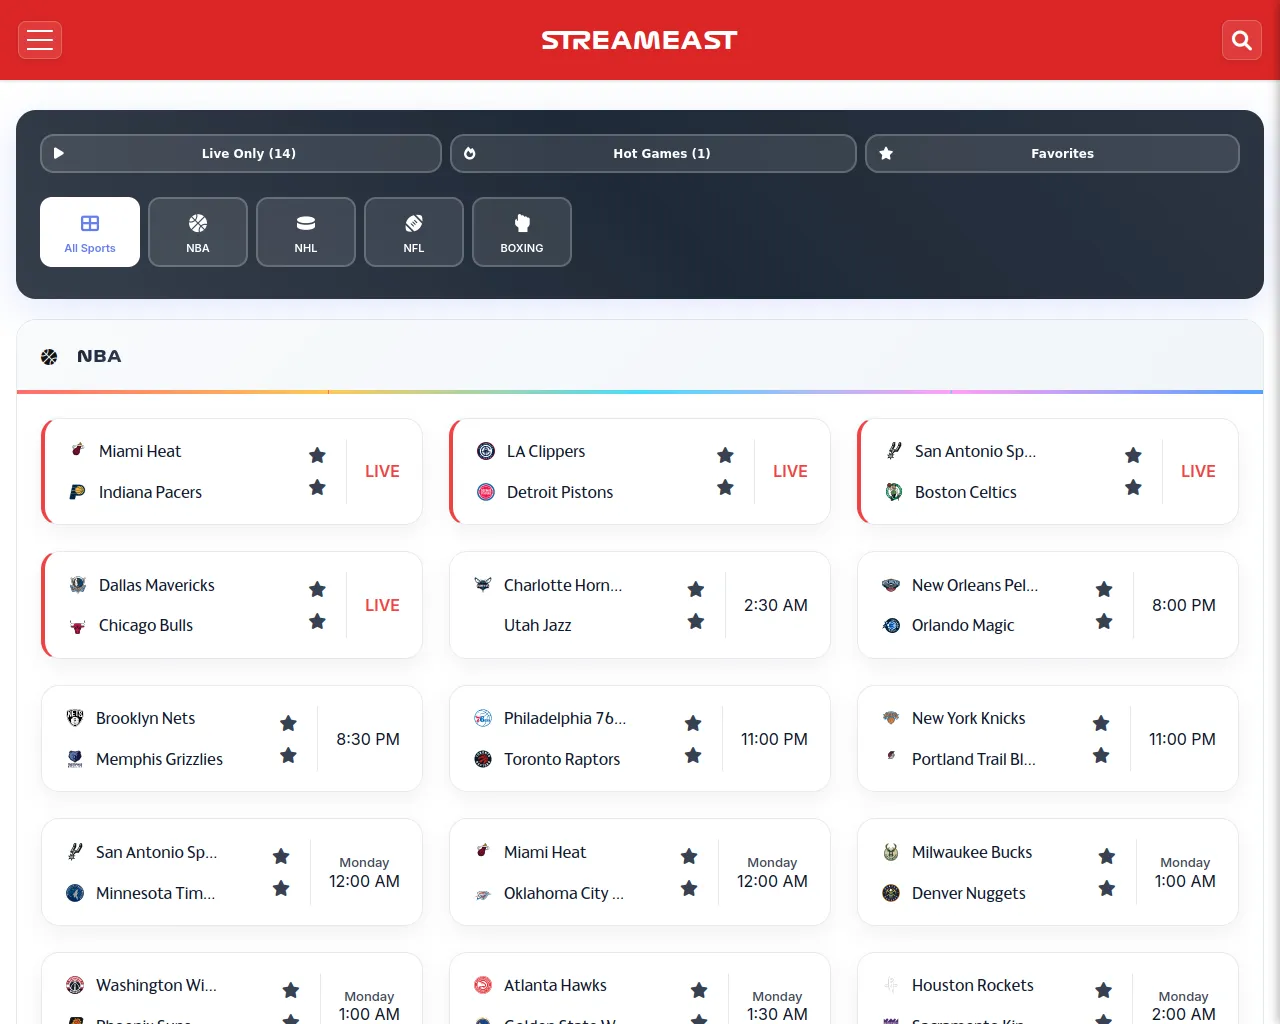Toggle the Favorites filter
Viewport: 1280px width, 1024px height.
[x=1052, y=153]
